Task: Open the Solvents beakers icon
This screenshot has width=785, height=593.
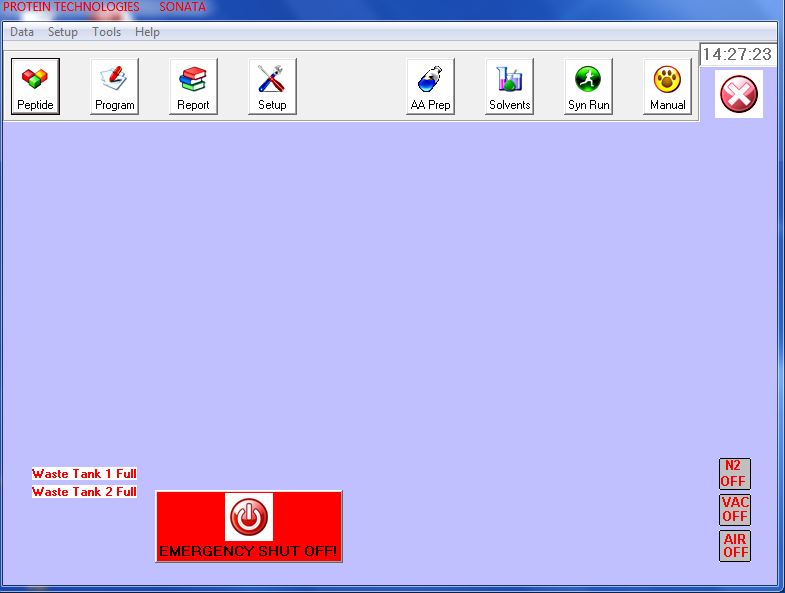Action: click(x=510, y=86)
